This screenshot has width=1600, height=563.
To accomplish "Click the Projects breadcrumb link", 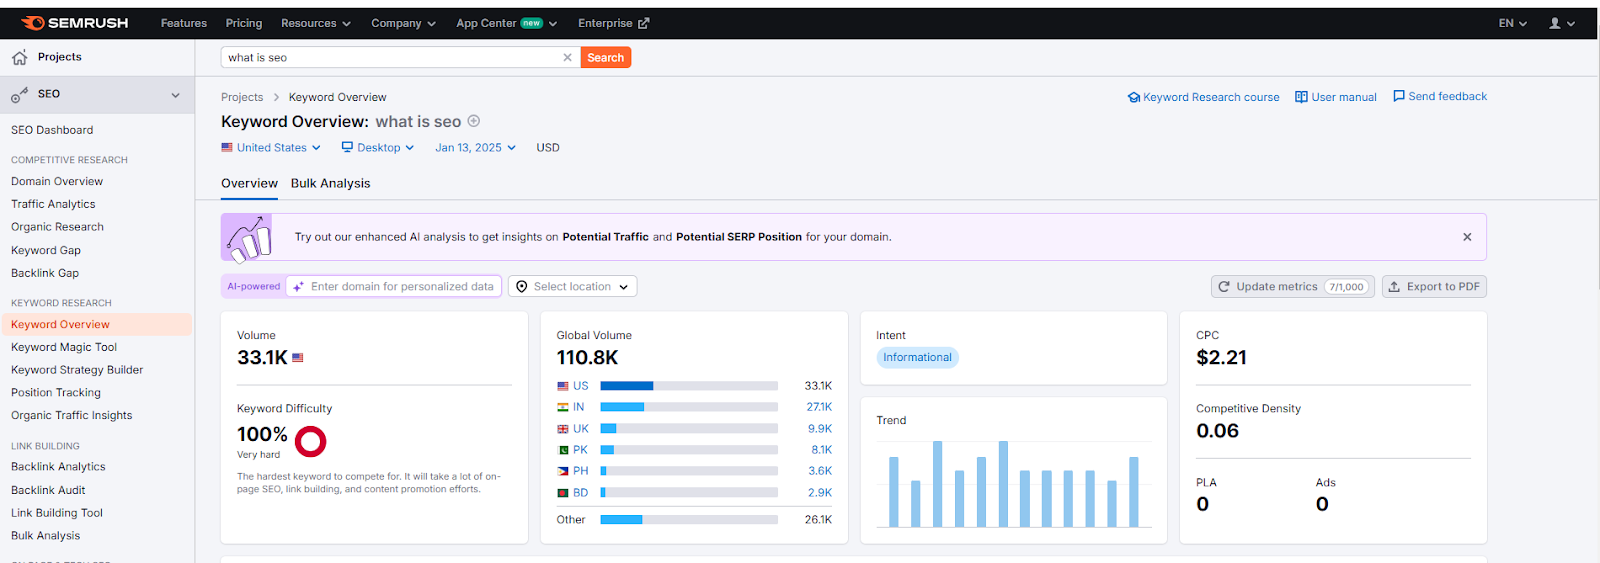I will point(242,97).
